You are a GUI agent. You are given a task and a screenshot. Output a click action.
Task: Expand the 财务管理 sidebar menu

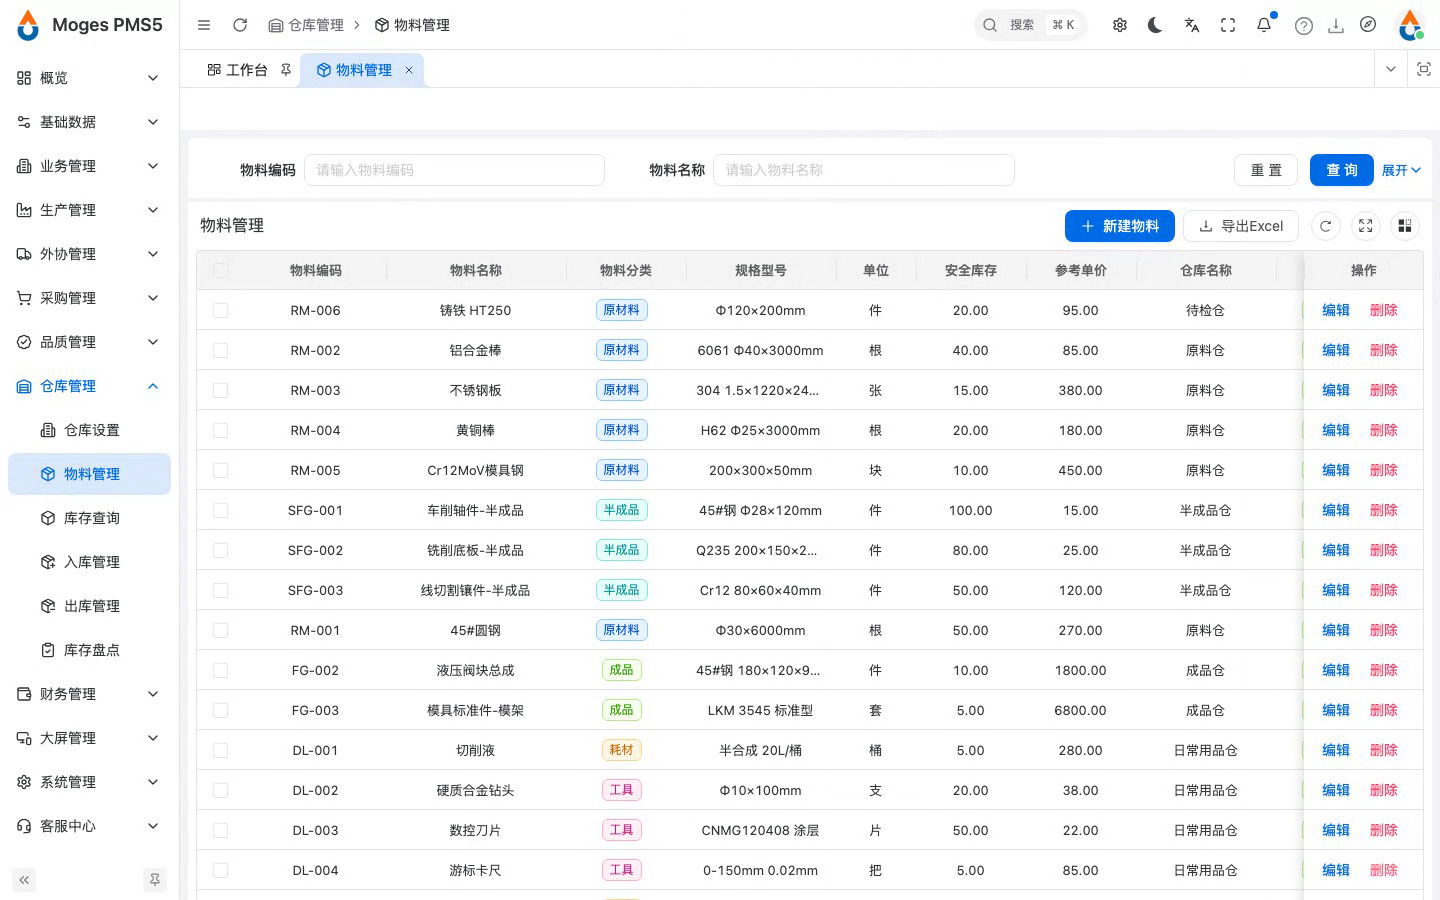(x=89, y=694)
